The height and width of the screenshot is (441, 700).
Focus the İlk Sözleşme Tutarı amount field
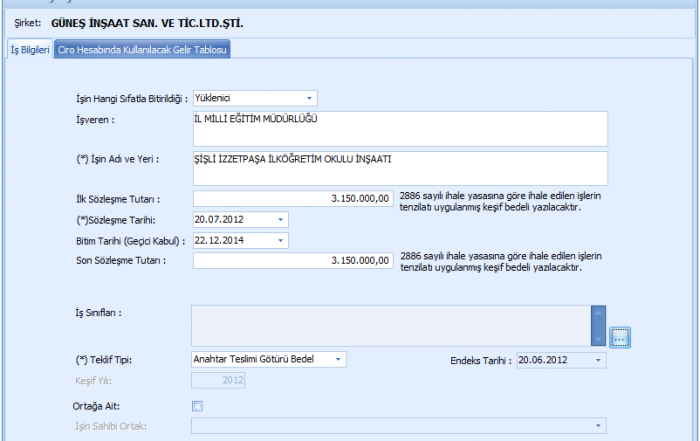click(x=290, y=199)
